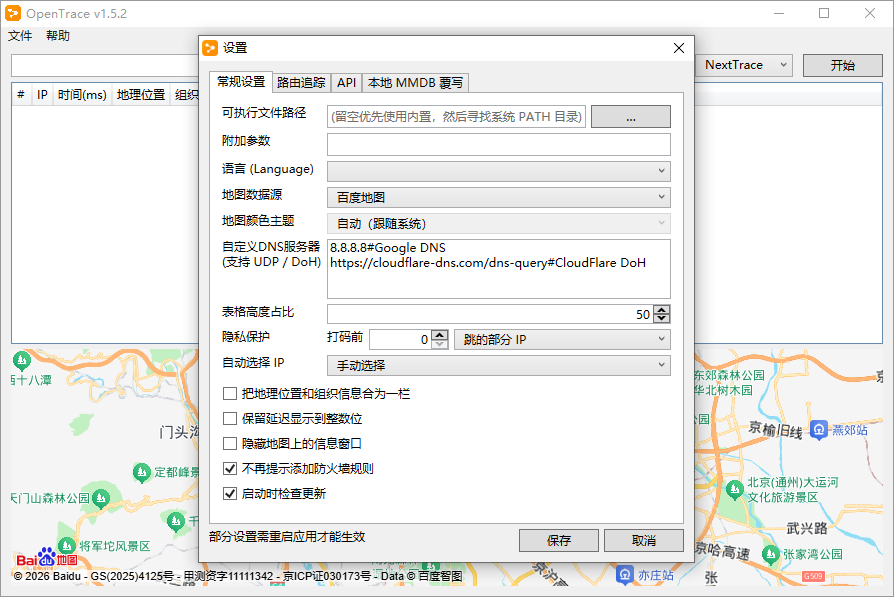This screenshot has height=597, width=894.
Task: Switch to the 常规设置 tab
Action: [x=241, y=82]
